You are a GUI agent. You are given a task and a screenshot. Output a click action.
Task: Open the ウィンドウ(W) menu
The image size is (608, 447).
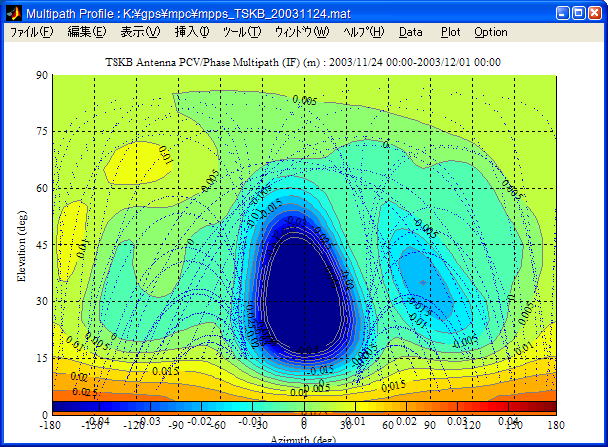click(x=301, y=32)
